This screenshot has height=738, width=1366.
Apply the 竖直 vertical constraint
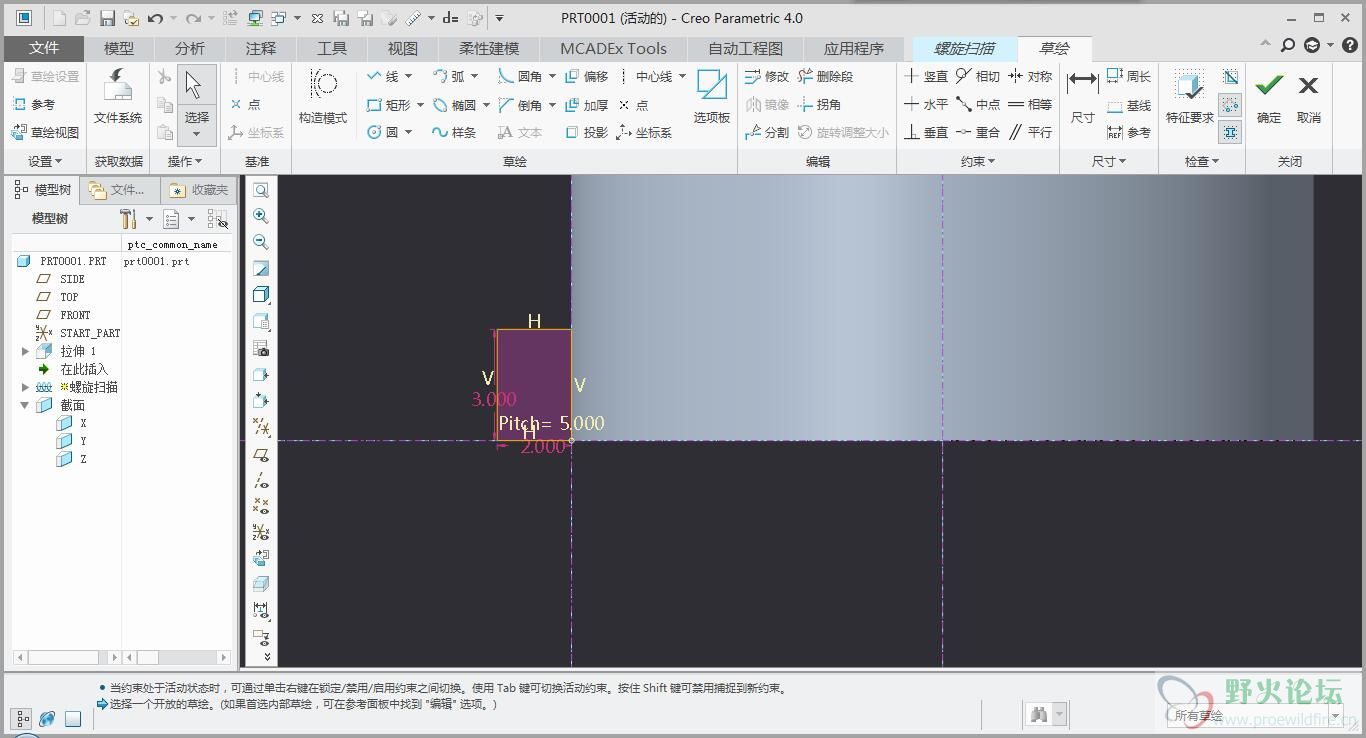926,76
